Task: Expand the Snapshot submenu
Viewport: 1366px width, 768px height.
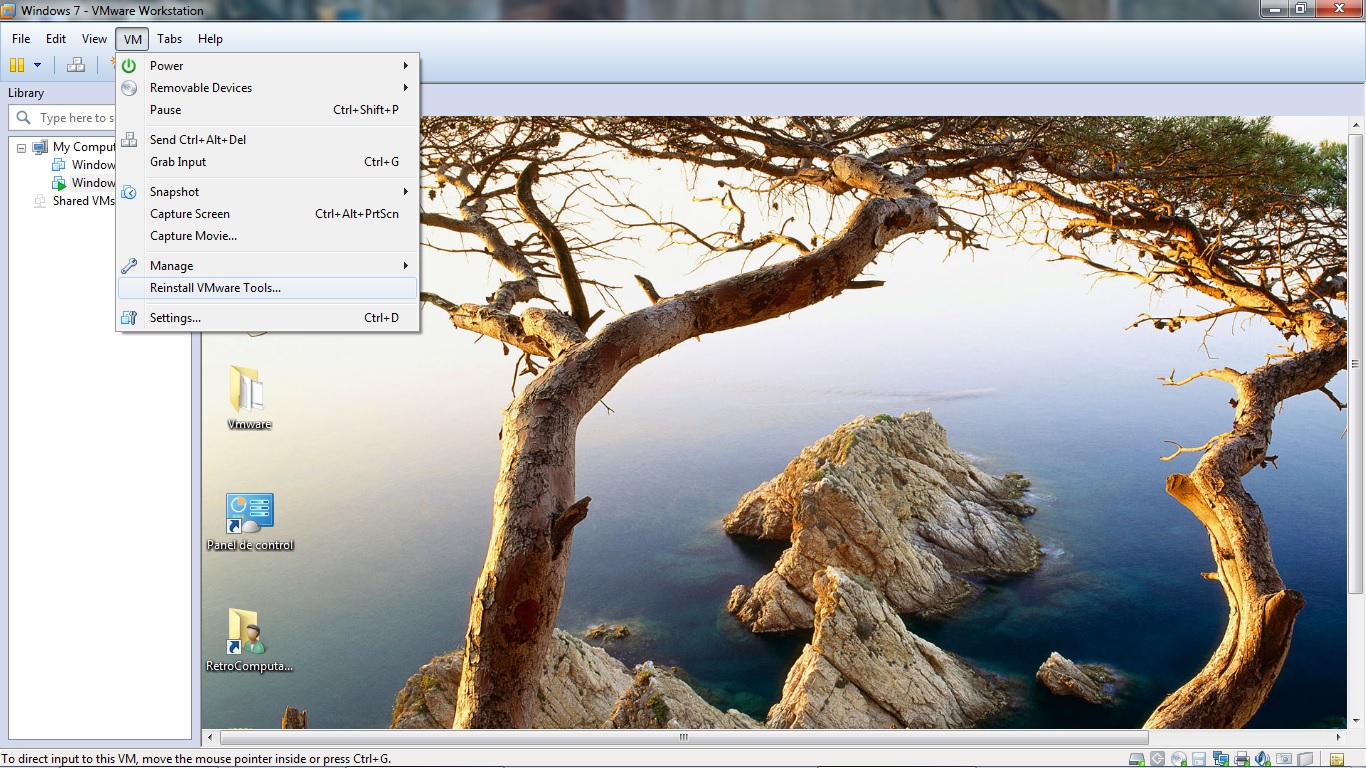Action: [x=267, y=192]
